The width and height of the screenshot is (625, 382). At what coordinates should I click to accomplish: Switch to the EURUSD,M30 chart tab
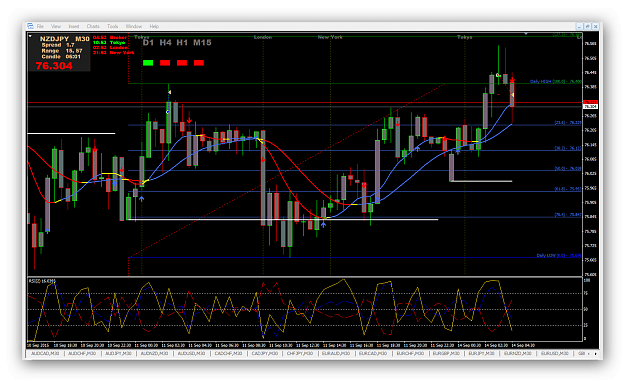coord(554,353)
